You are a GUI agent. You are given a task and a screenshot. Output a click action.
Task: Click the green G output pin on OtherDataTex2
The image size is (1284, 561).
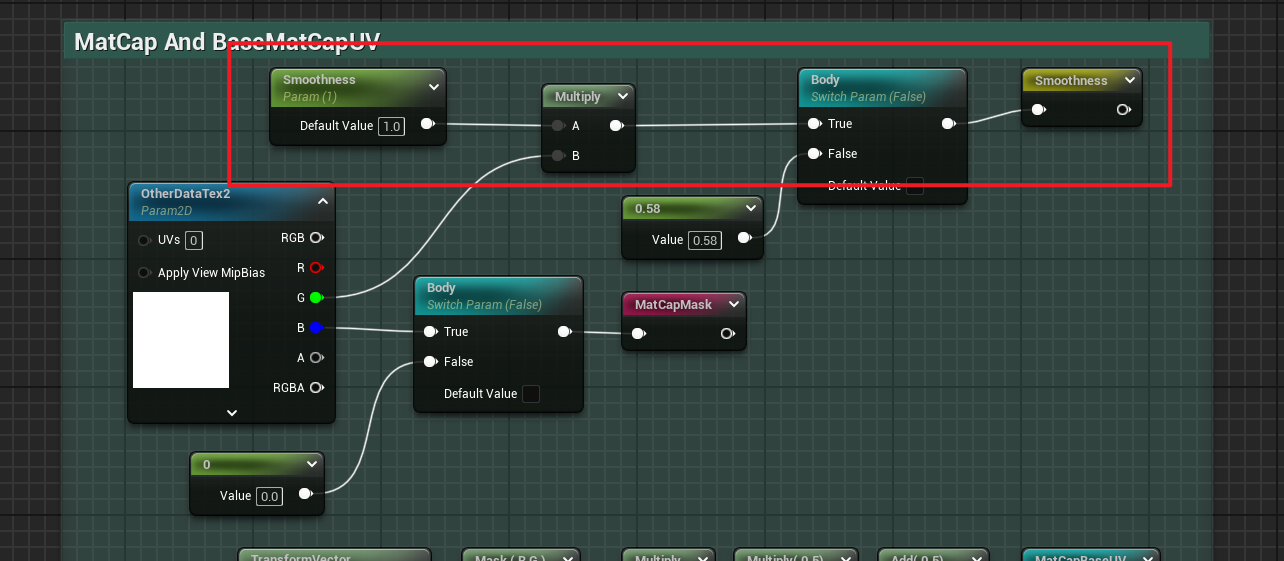316,298
